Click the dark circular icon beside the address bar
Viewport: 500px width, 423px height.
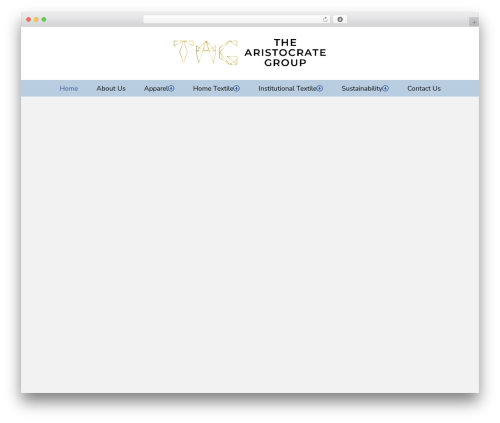[x=340, y=19]
